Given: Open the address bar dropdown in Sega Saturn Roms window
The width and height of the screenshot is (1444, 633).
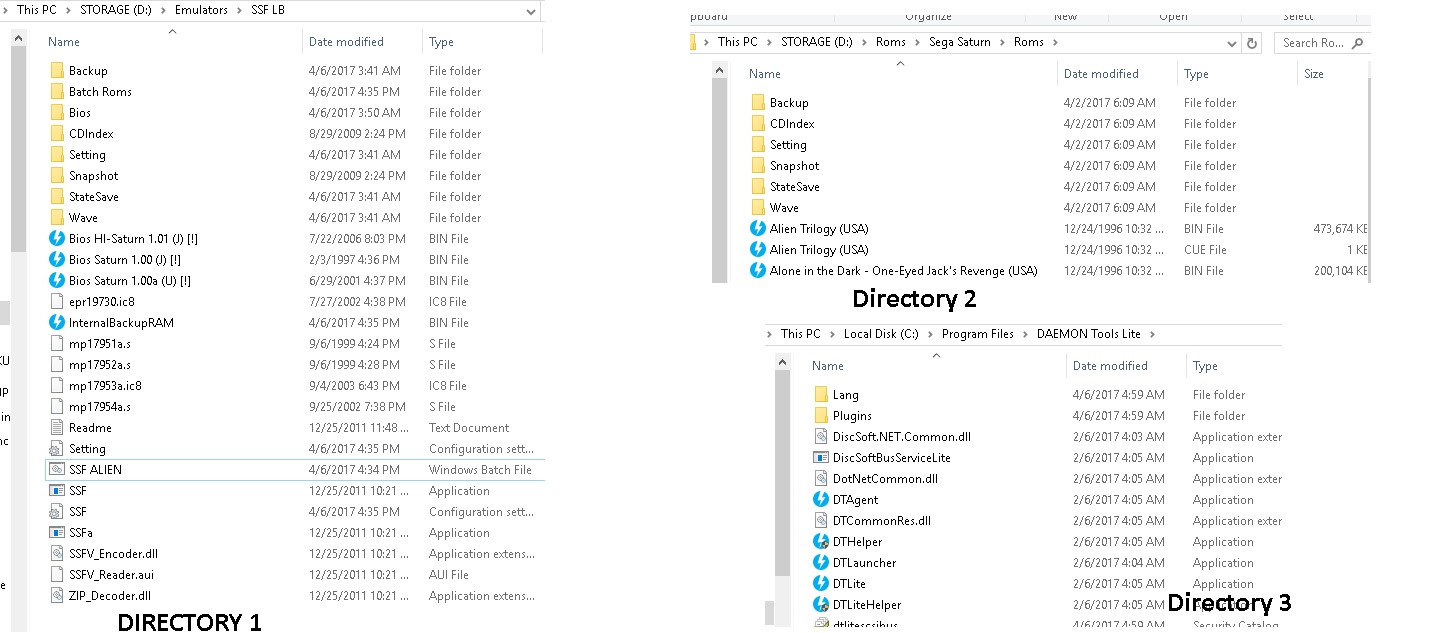Looking at the screenshot, I should tap(1232, 43).
